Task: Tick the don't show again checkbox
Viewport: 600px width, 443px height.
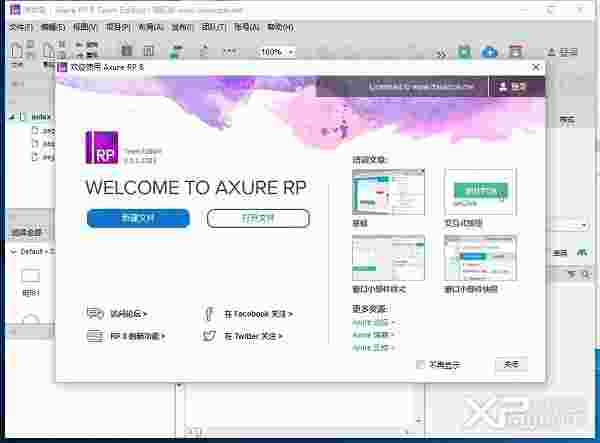Action: (420, 365)
